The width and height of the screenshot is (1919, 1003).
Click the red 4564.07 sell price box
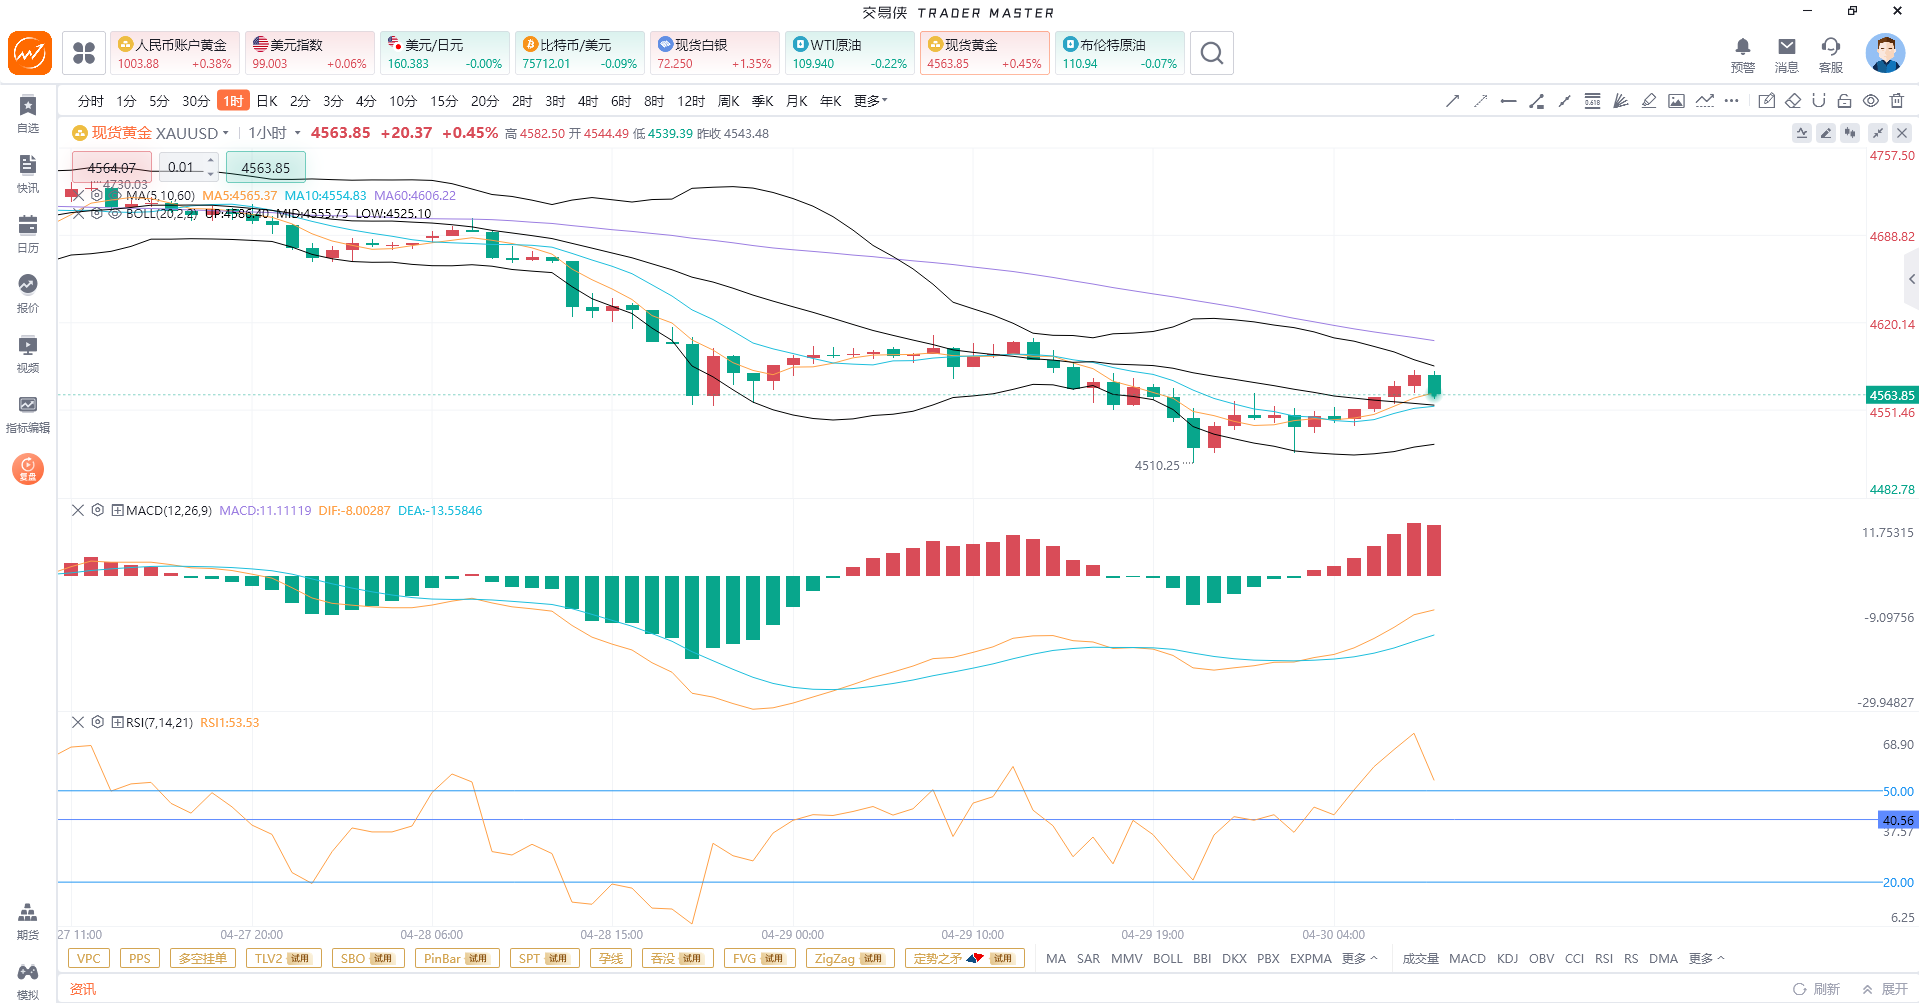click(111, 168)
